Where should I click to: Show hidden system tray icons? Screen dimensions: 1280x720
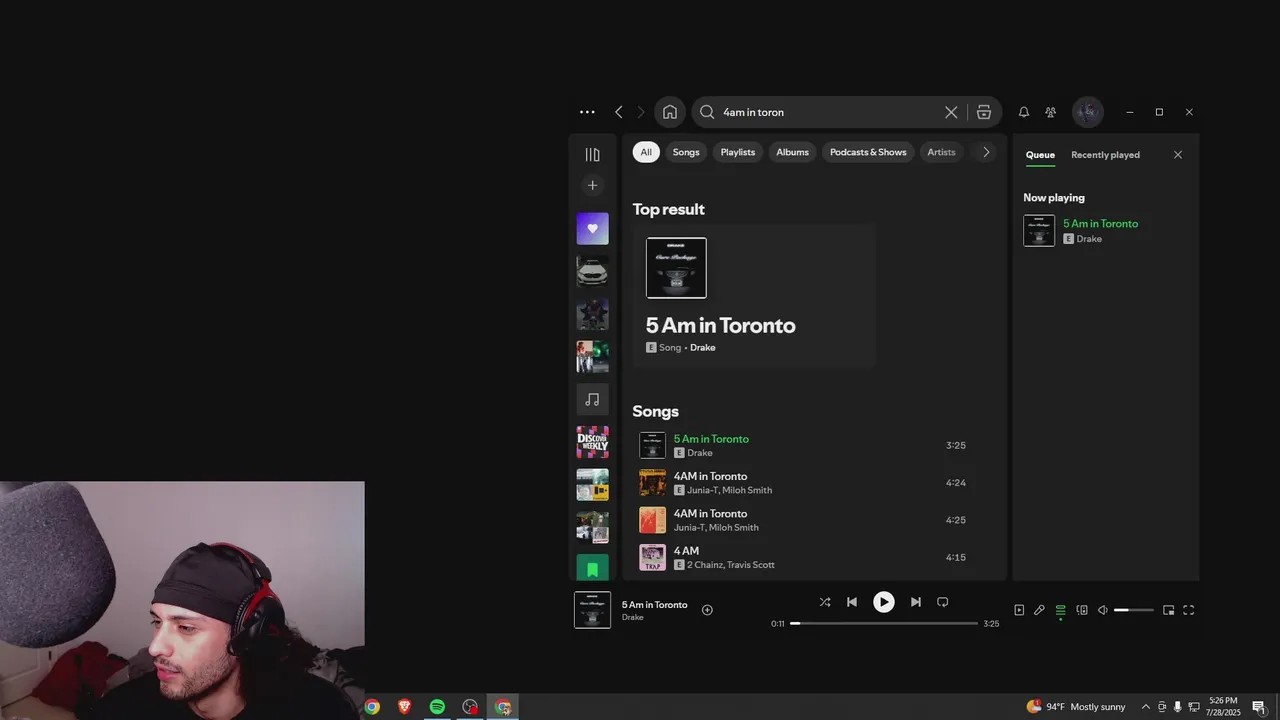pyautogui.click(x=1146, y=707)
